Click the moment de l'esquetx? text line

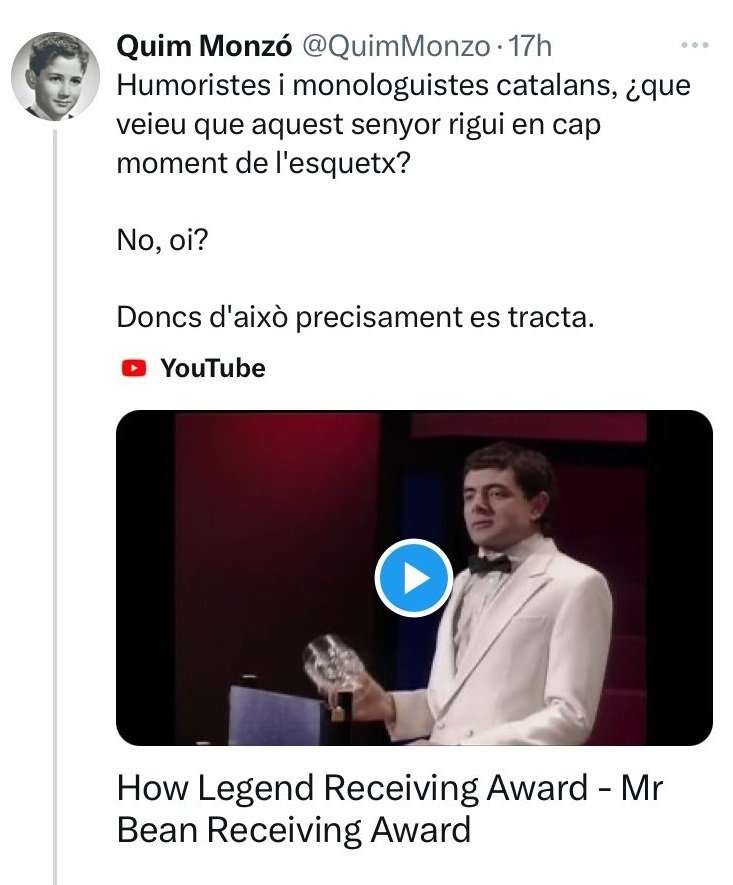[264, 164]
